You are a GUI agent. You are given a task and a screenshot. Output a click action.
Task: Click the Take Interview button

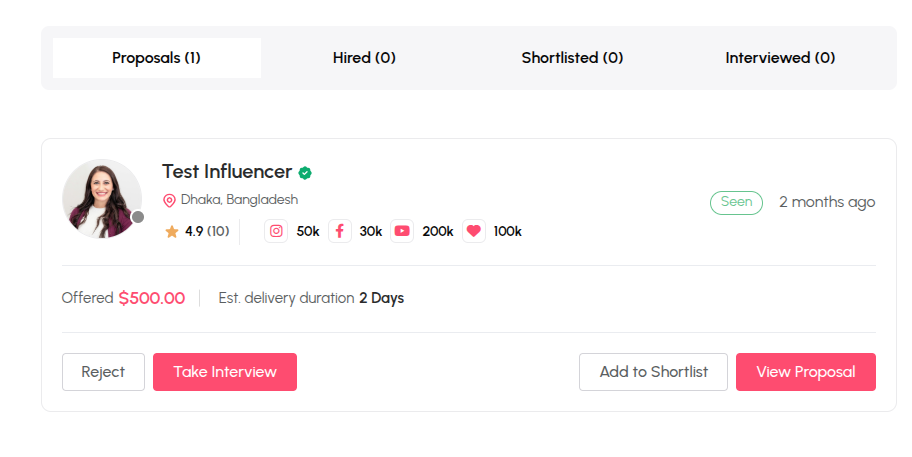click(225, 372)
